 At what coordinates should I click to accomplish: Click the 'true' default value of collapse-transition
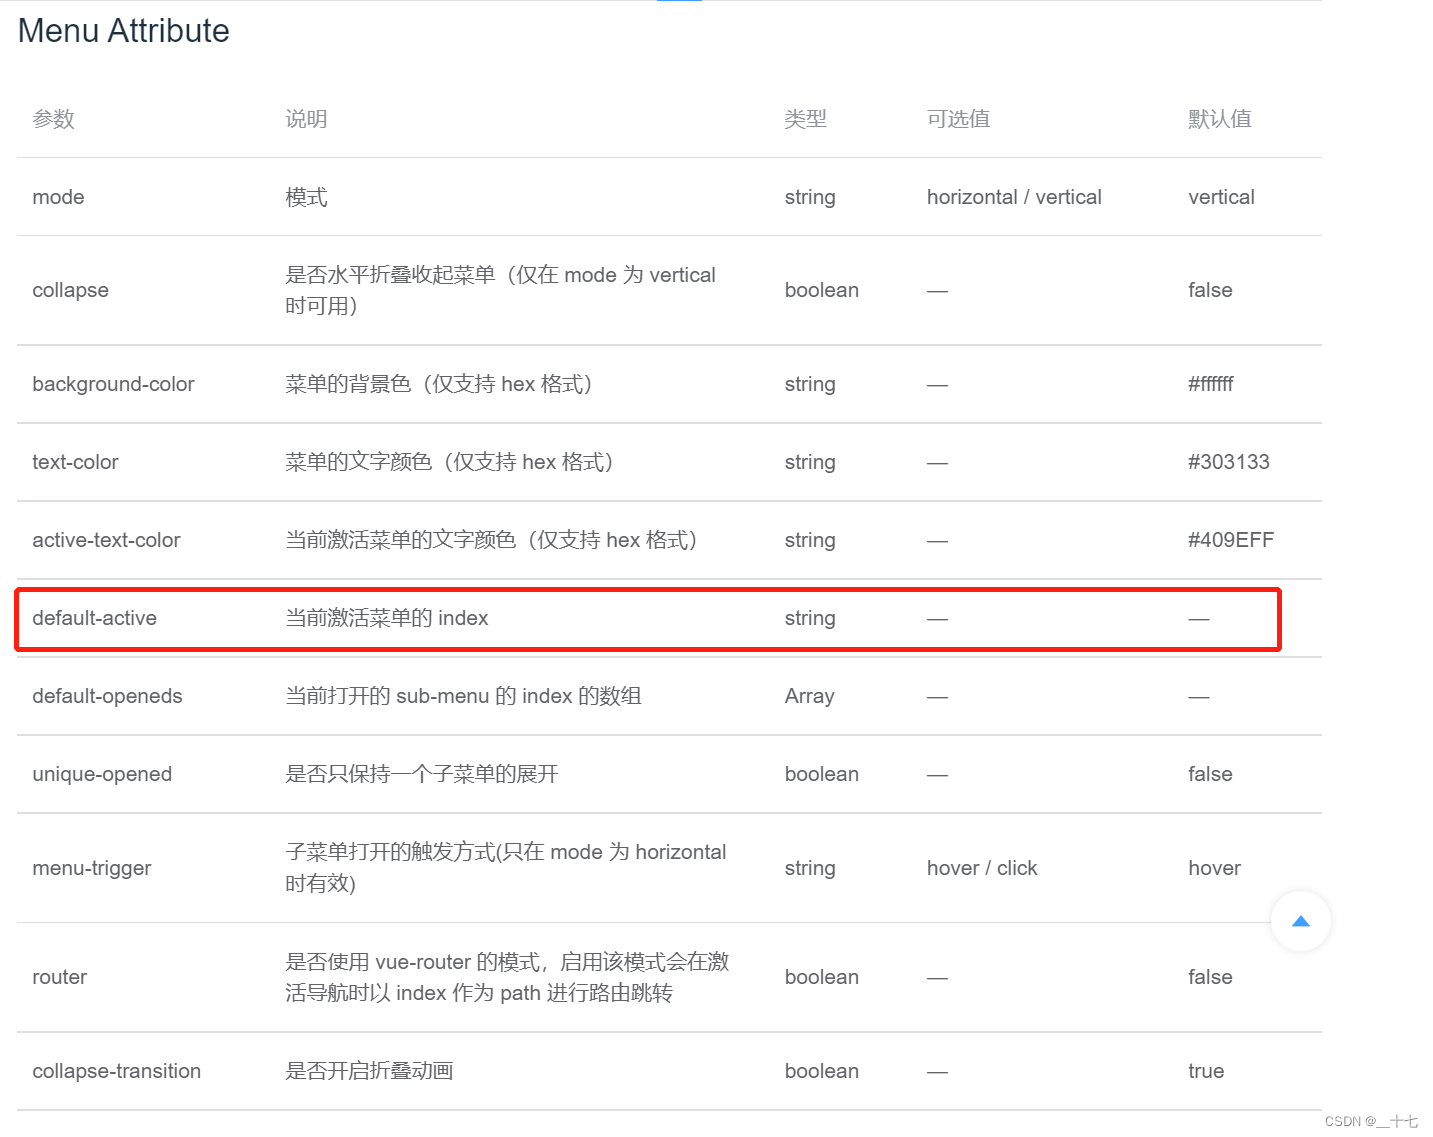(x=1206, y=1071)
